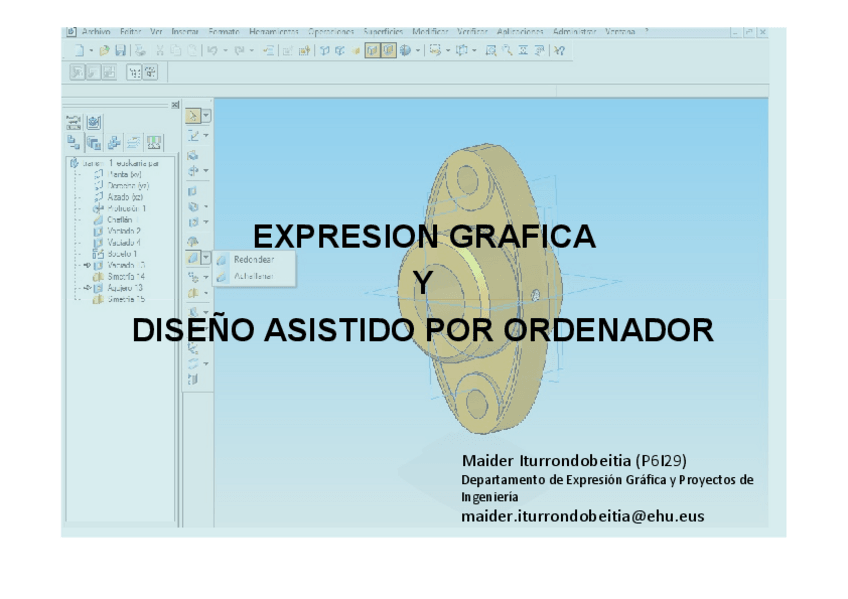848x599 pixels.
Task: Save the part with the diskette icon
Action: click(x=121, y=51)
